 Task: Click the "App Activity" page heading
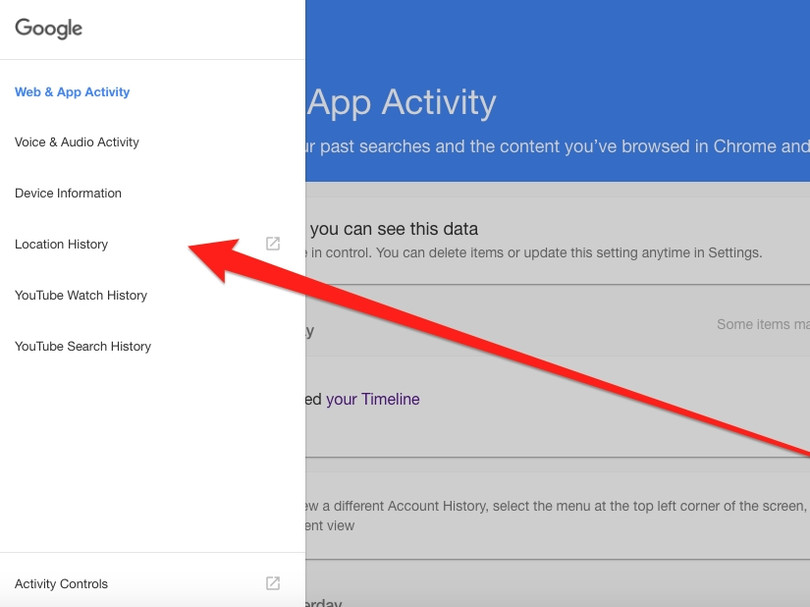[401, 102]
